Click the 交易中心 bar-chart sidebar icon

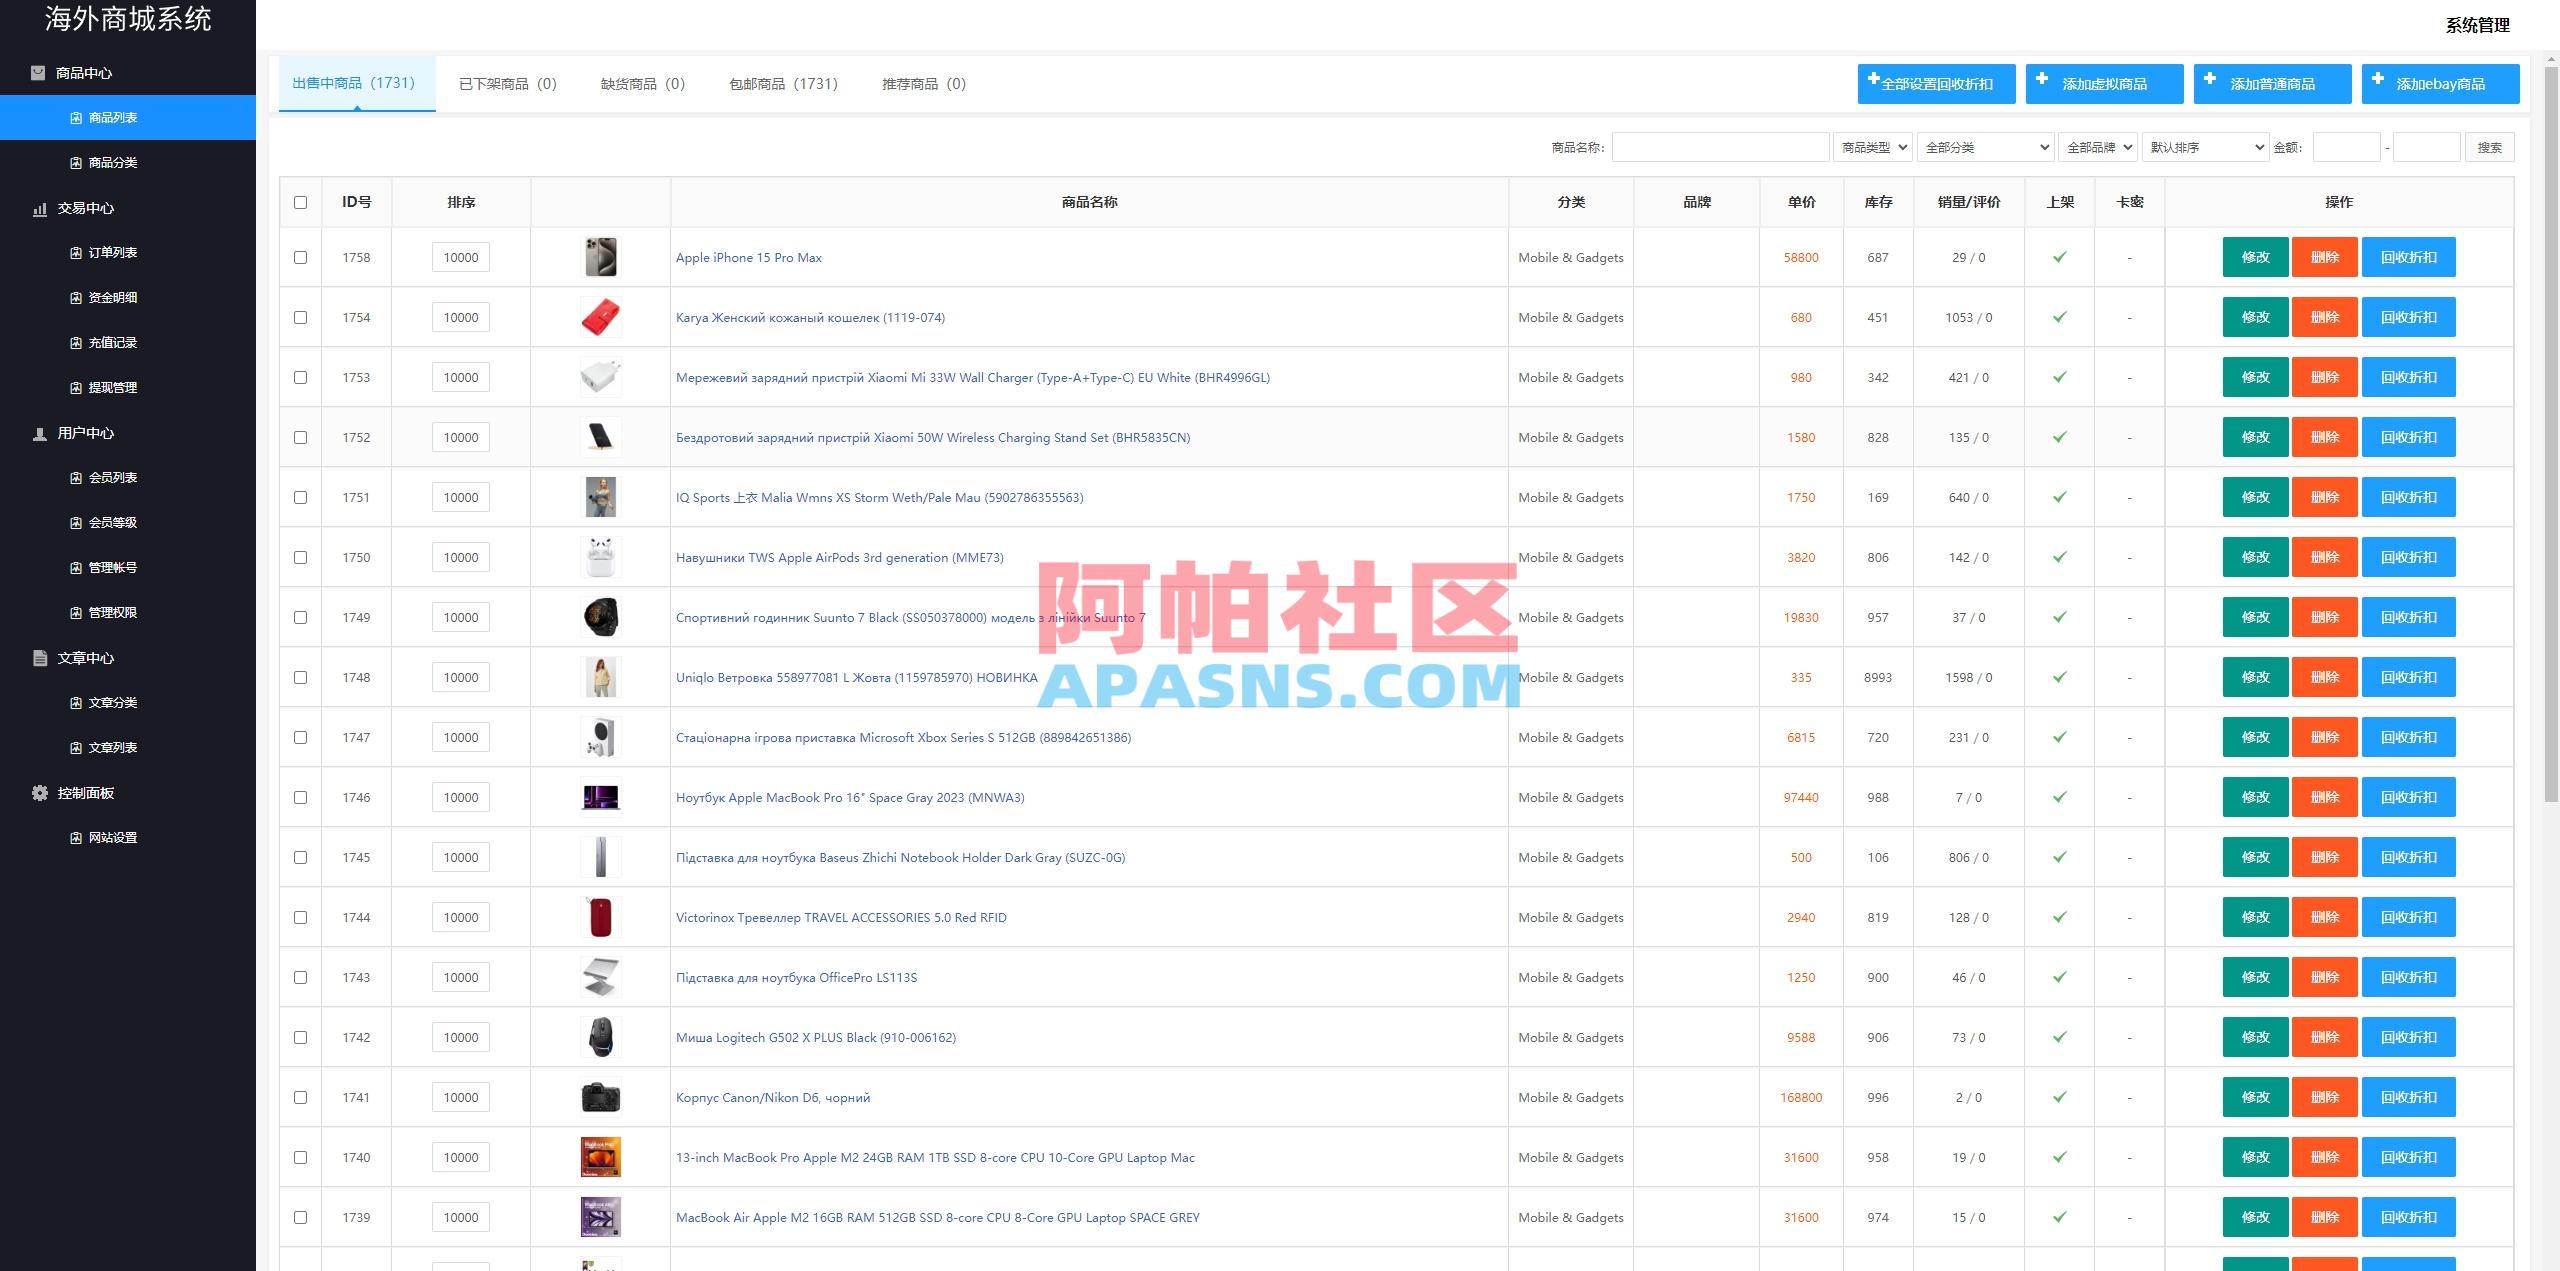tap(38, 209)
